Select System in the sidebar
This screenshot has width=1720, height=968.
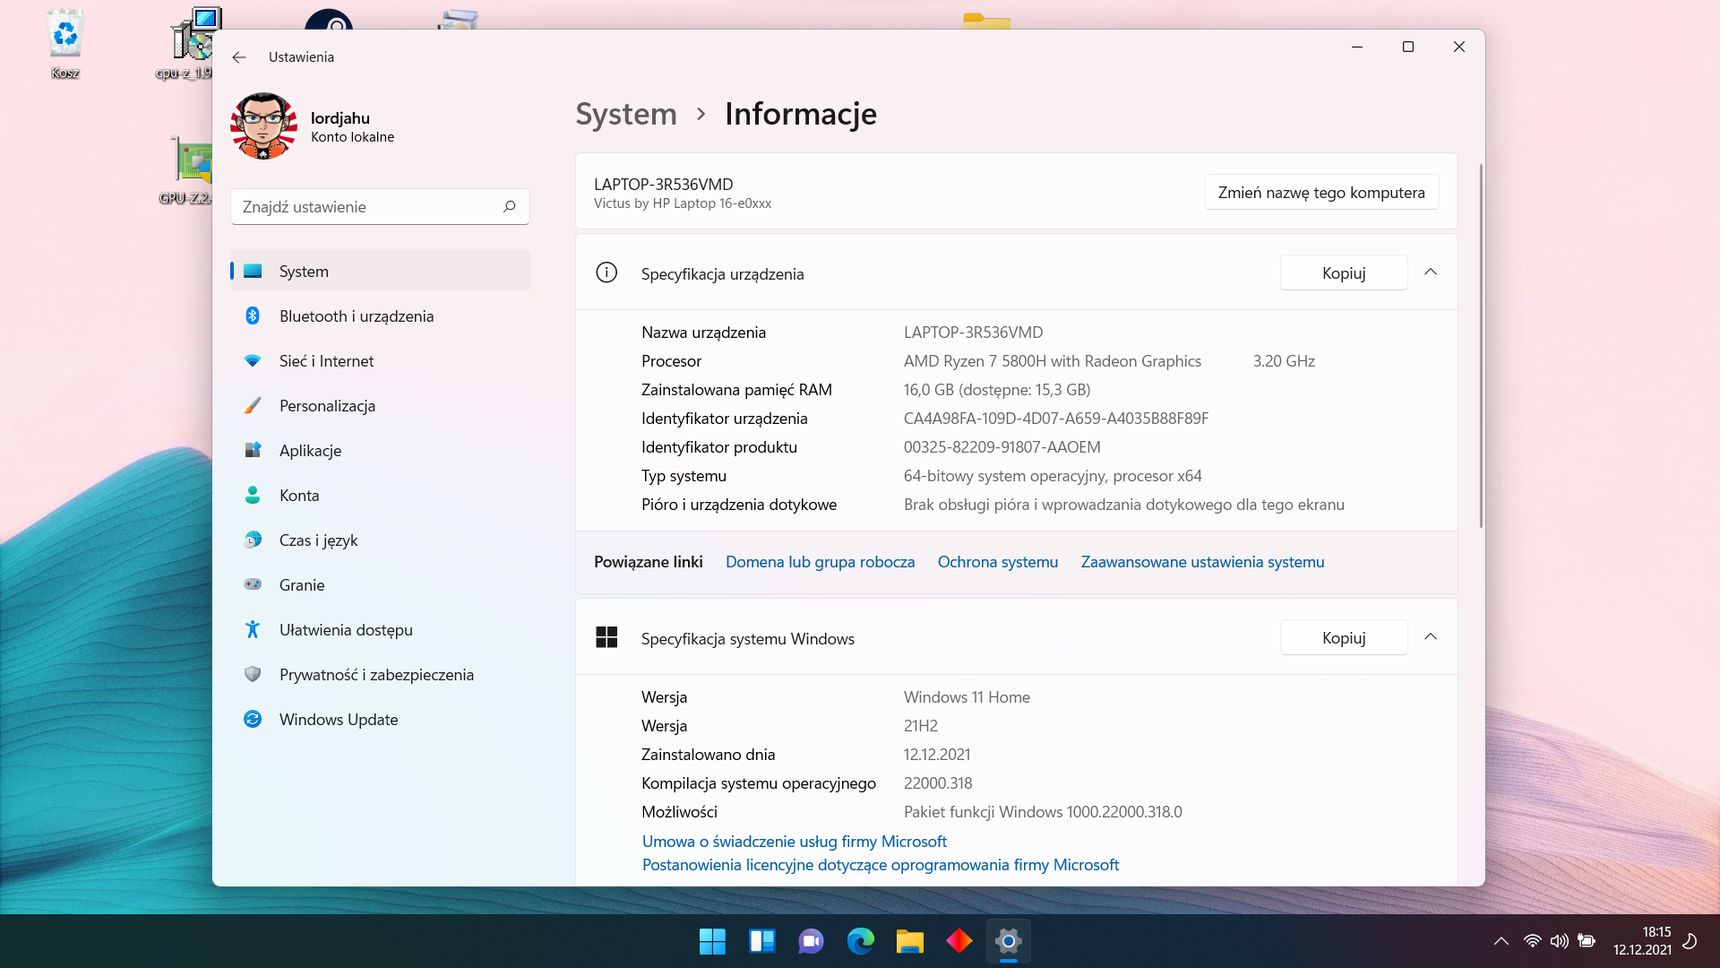(380, 271)
